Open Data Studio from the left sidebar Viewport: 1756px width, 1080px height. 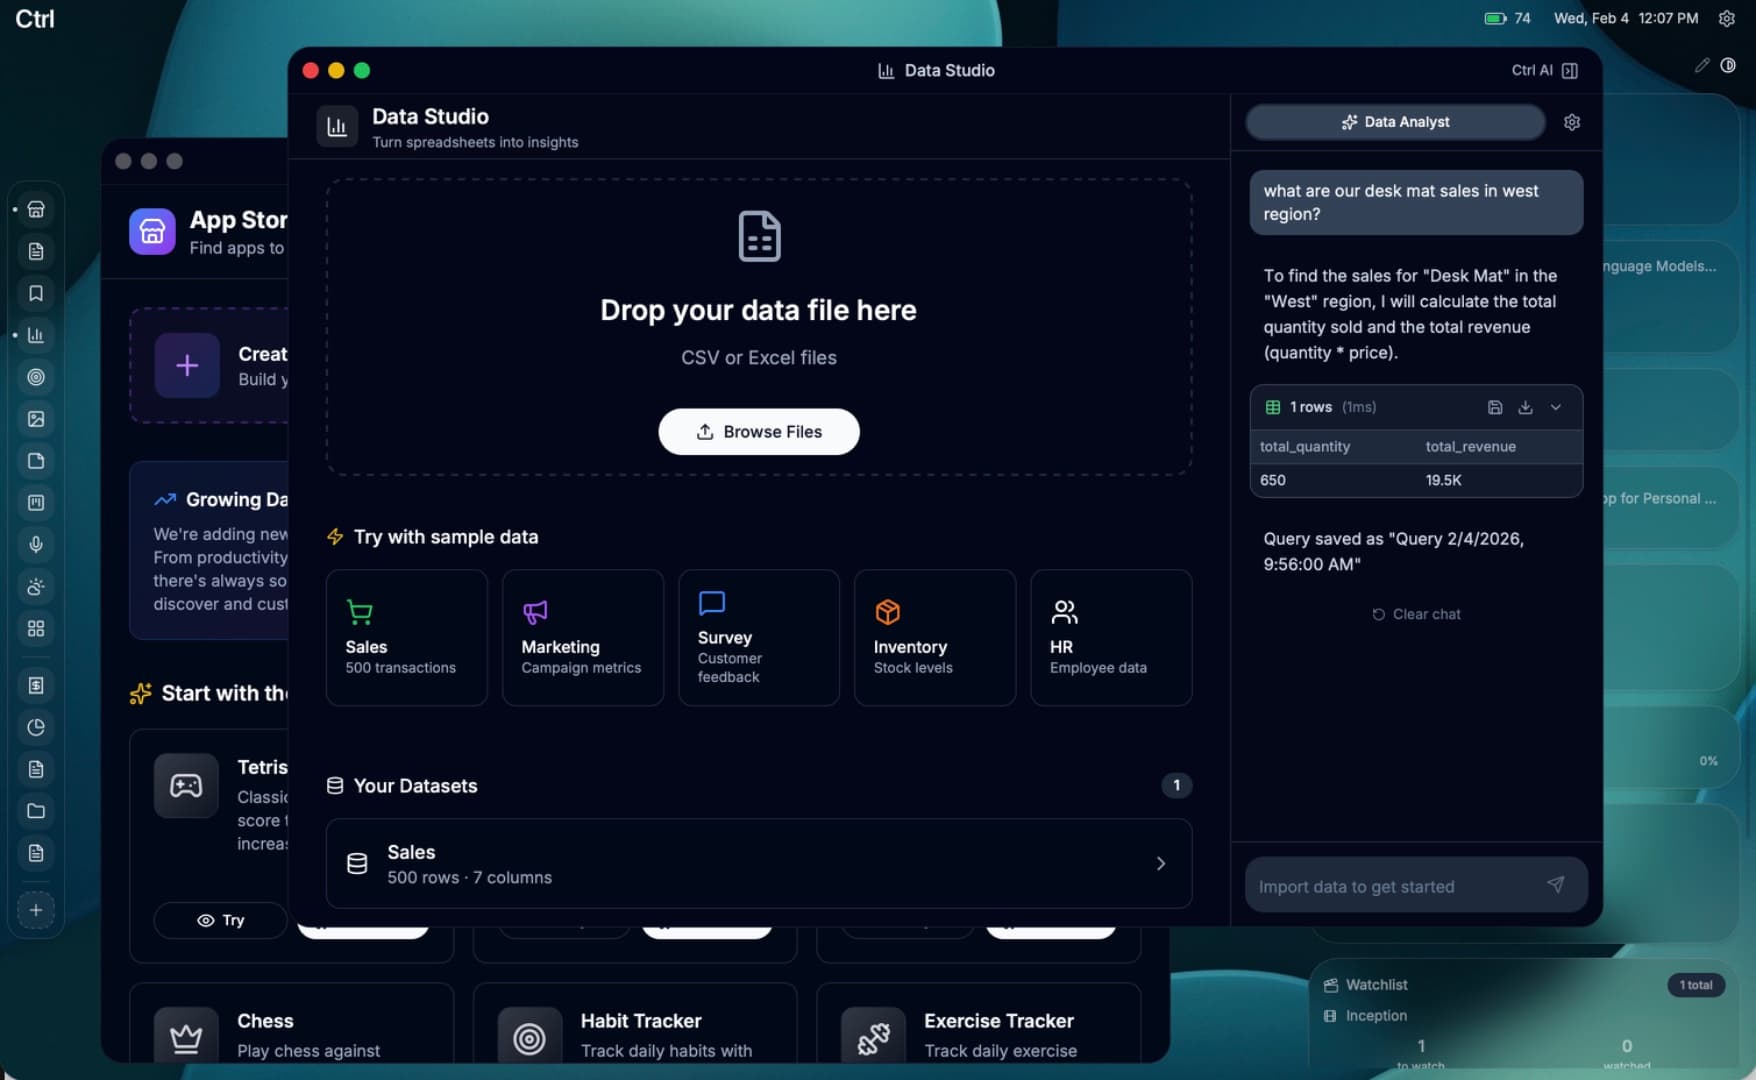point(37,336)
